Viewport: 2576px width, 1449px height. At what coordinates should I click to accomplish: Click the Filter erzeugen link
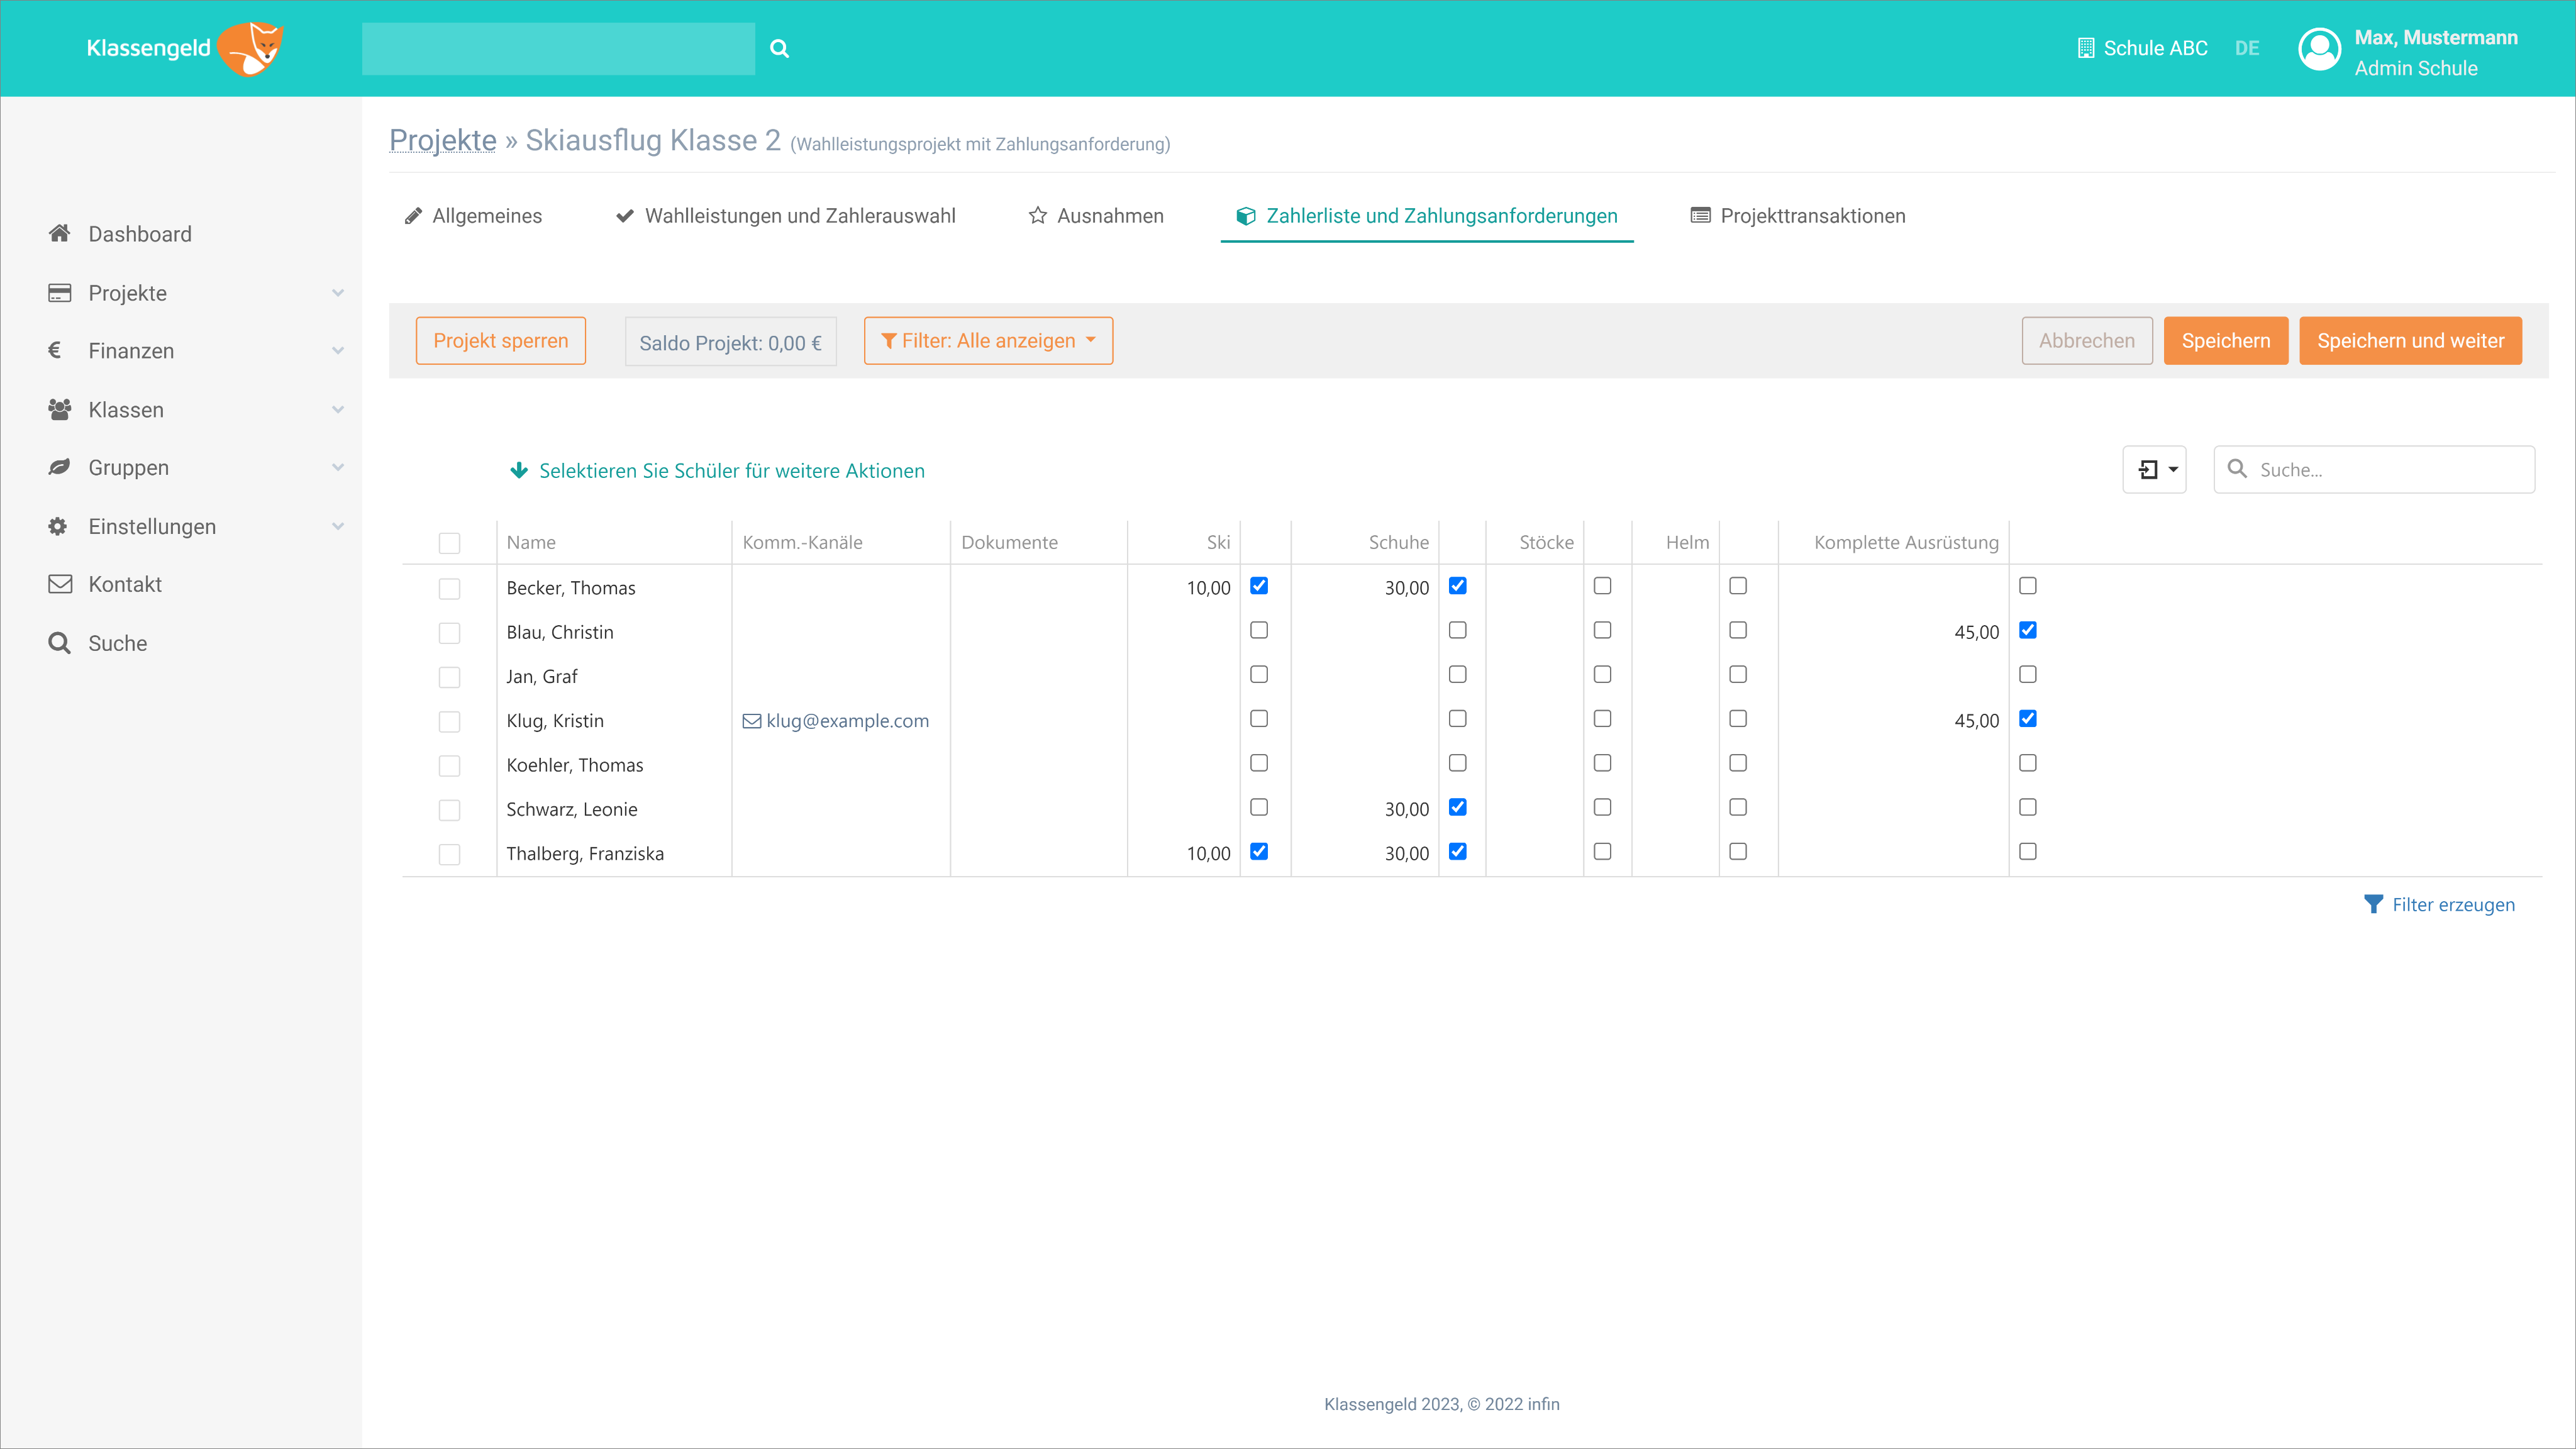2439,904
